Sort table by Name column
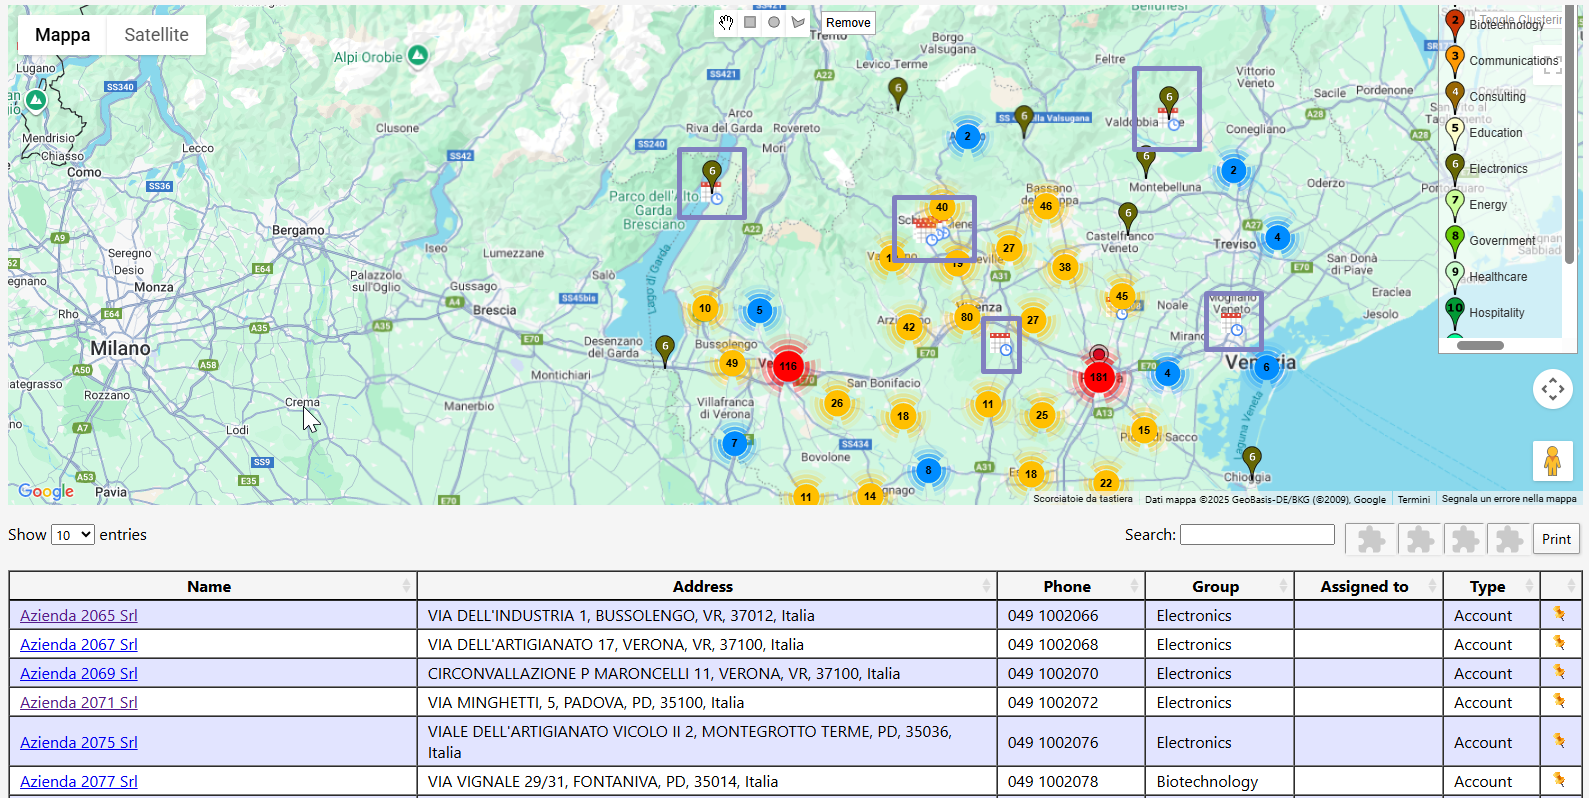Viewport: 1589px width, 798px height. tap(210, 586)
